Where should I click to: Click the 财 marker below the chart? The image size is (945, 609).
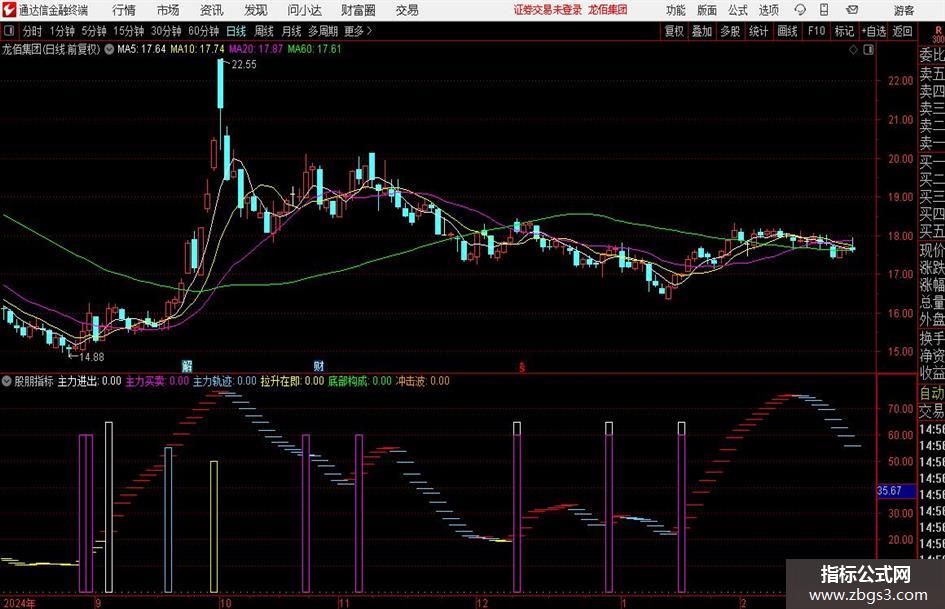(x=319, y=366)
